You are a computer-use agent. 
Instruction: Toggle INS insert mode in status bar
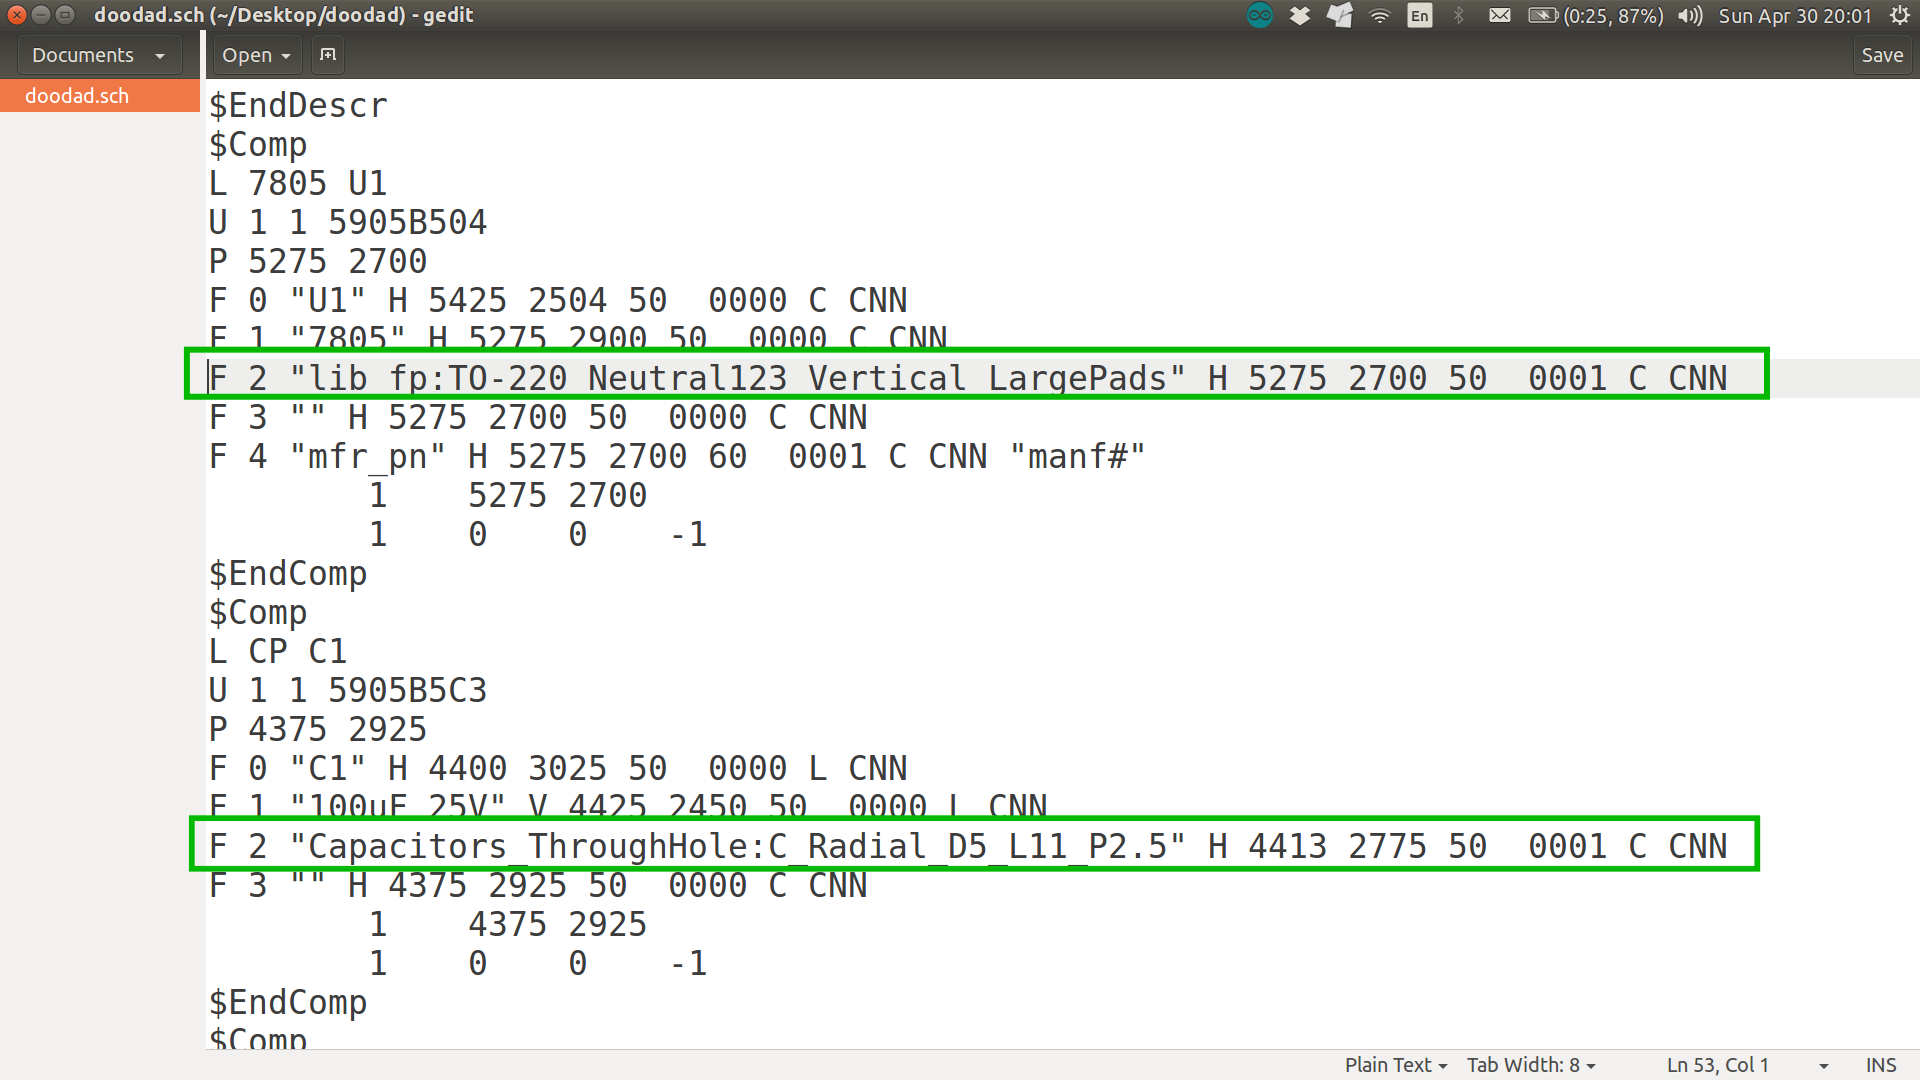click(1880, 1065)
